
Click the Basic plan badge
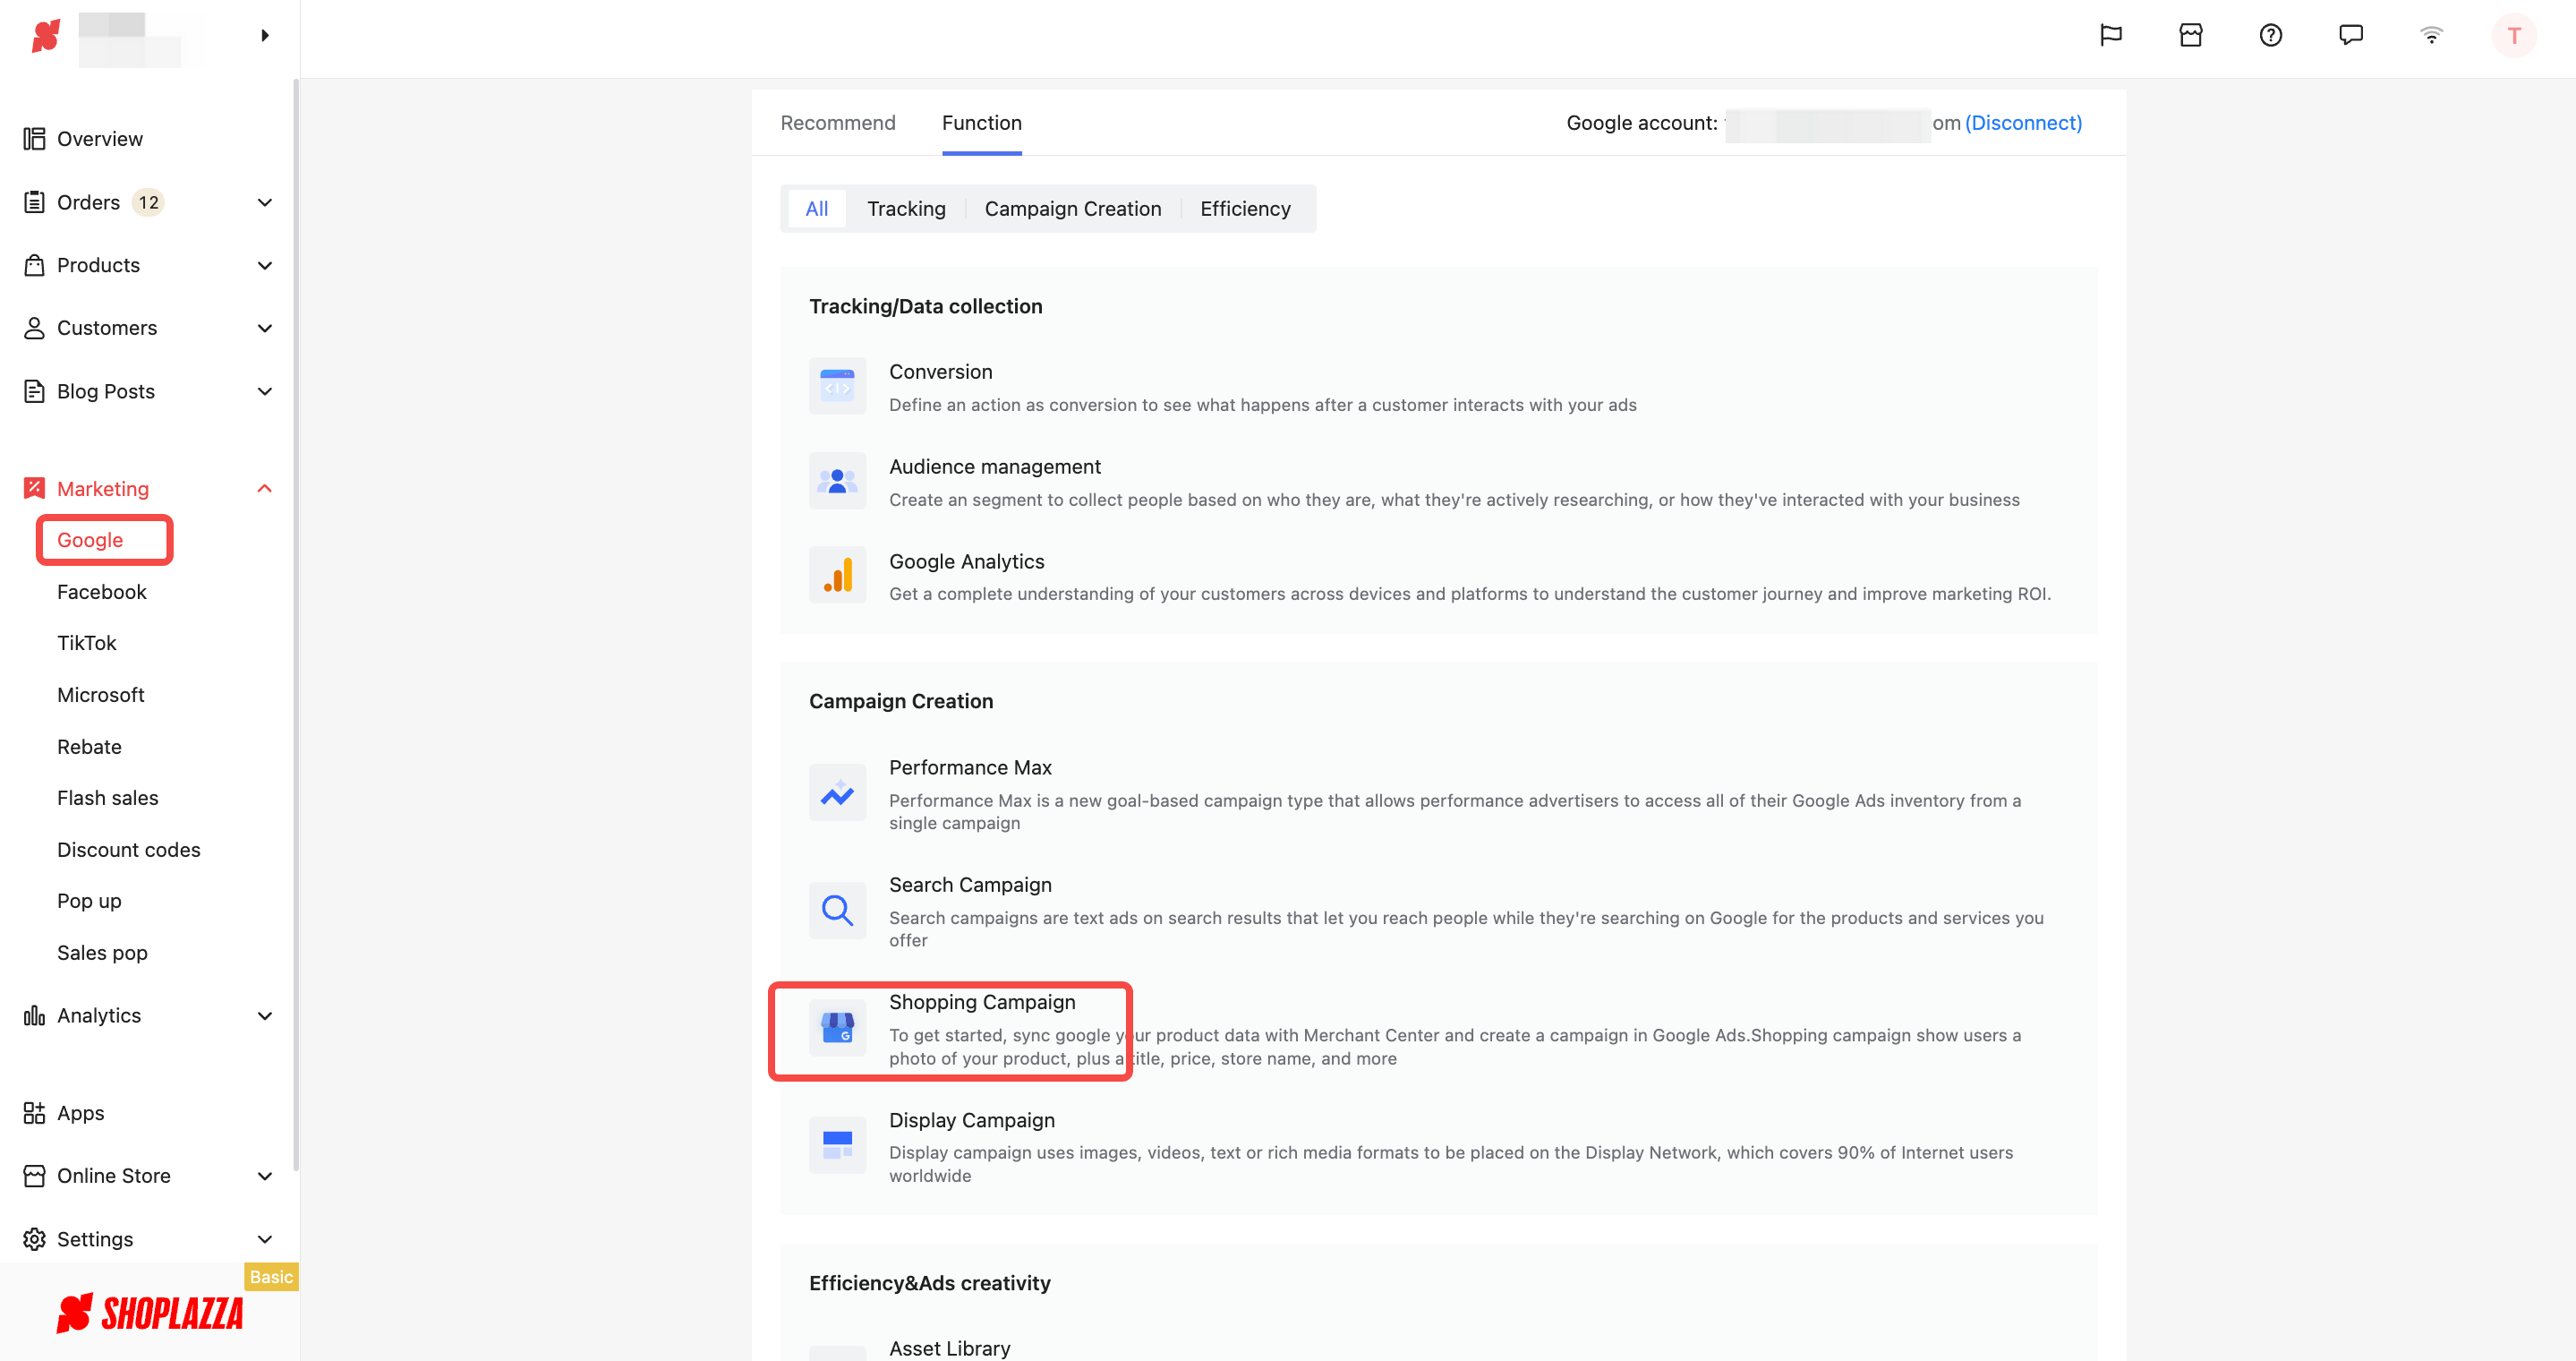(271, 1277)
